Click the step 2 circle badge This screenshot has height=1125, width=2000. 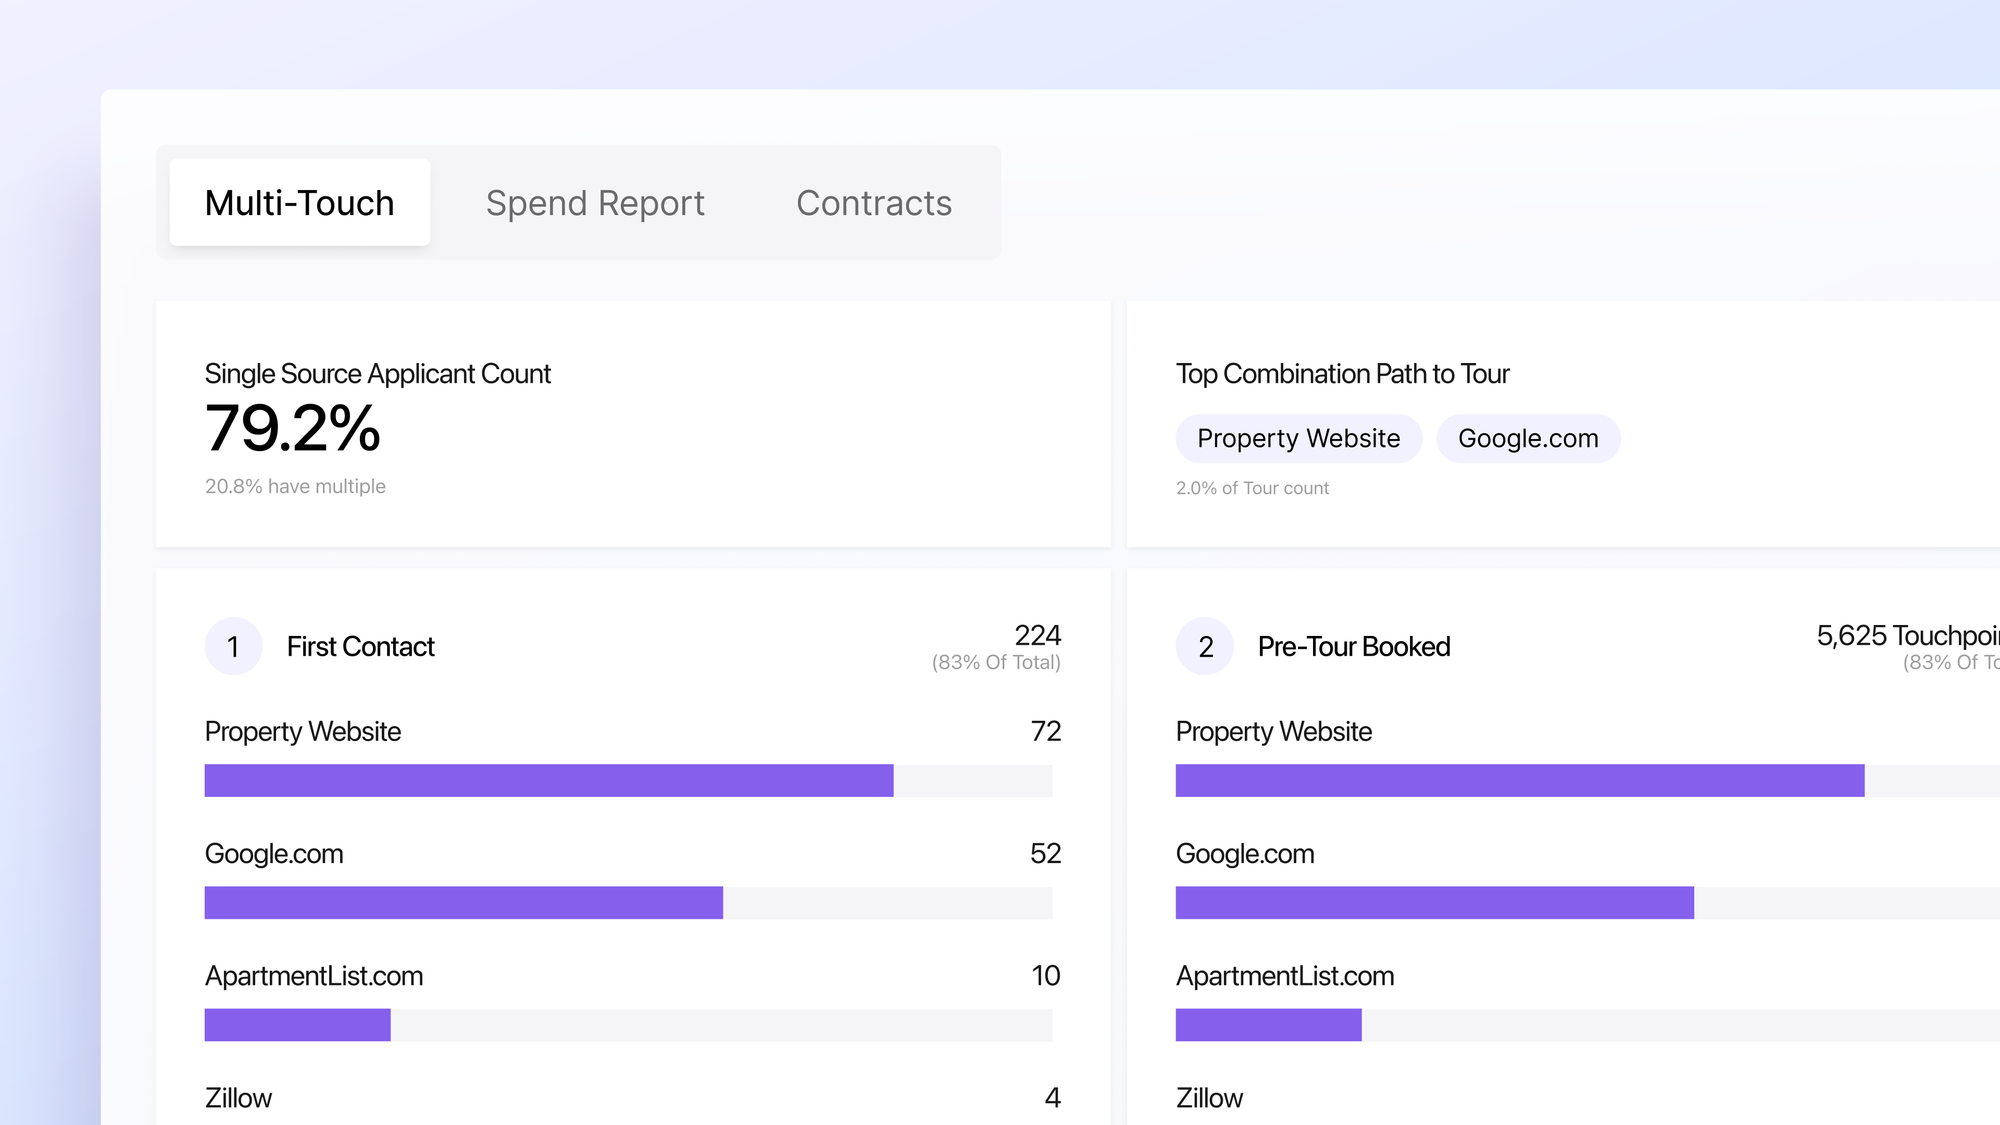pos(1205,646)
